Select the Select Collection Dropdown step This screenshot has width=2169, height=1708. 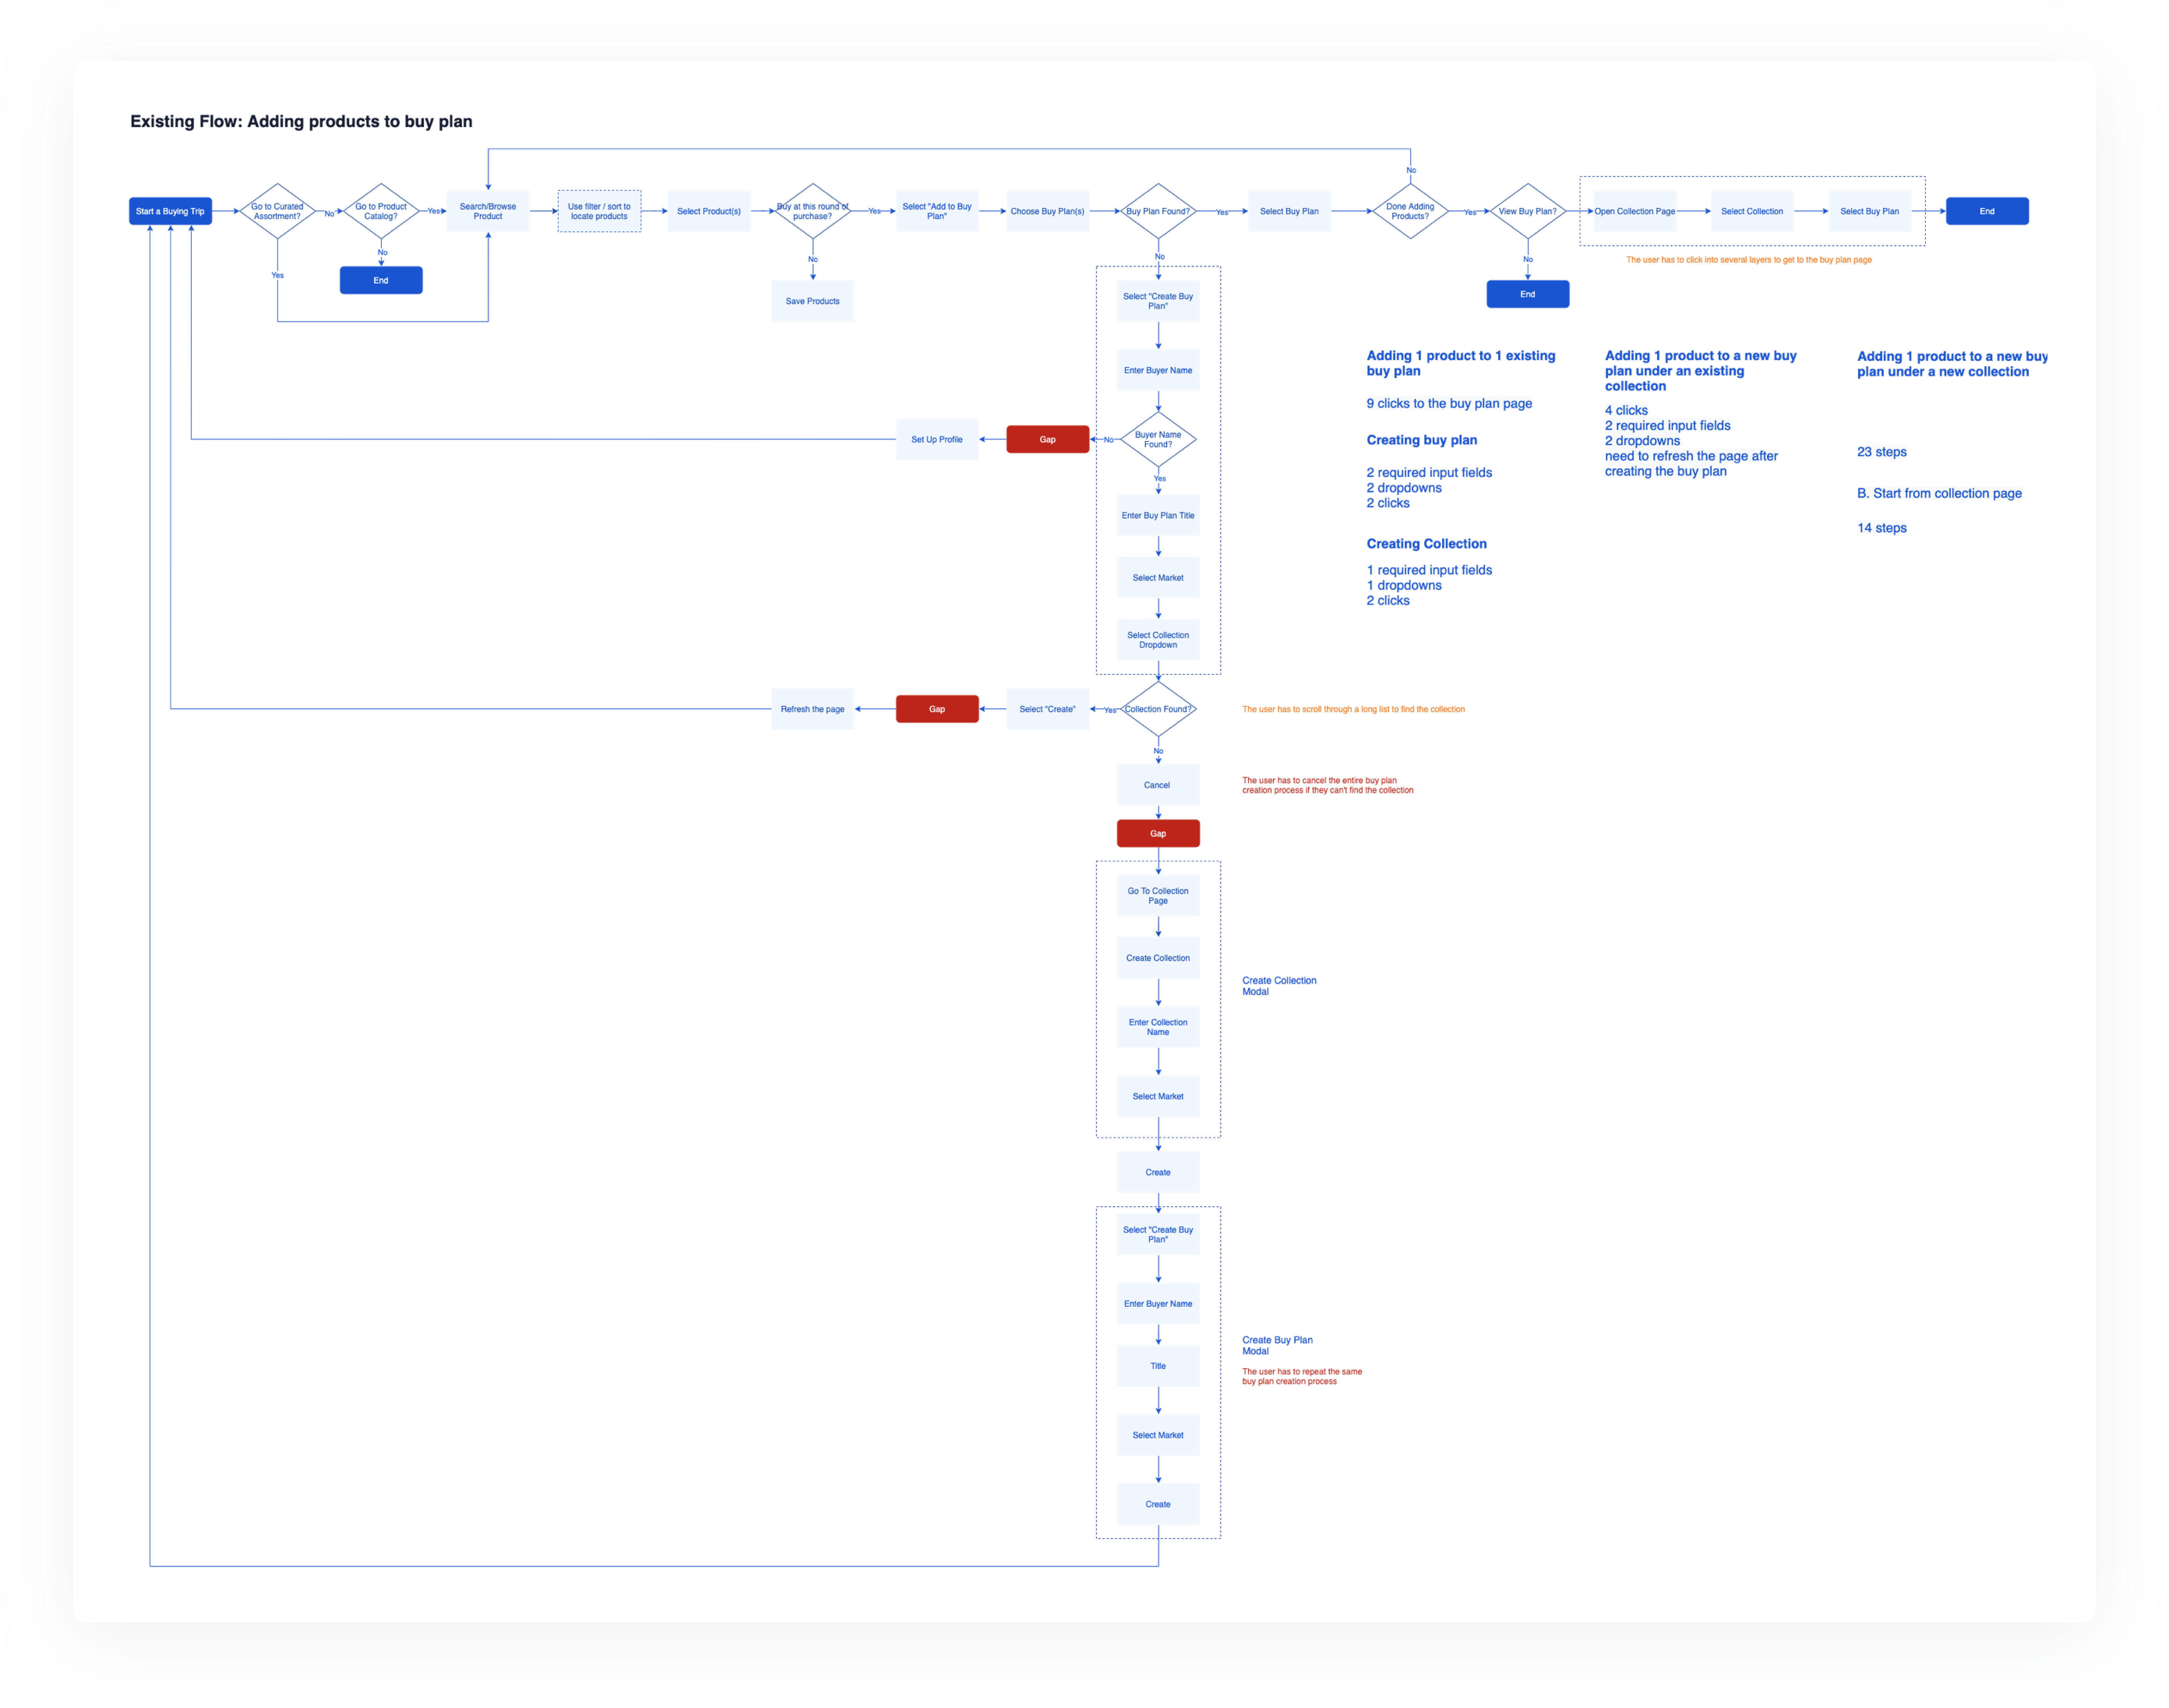click(1158, 640)
